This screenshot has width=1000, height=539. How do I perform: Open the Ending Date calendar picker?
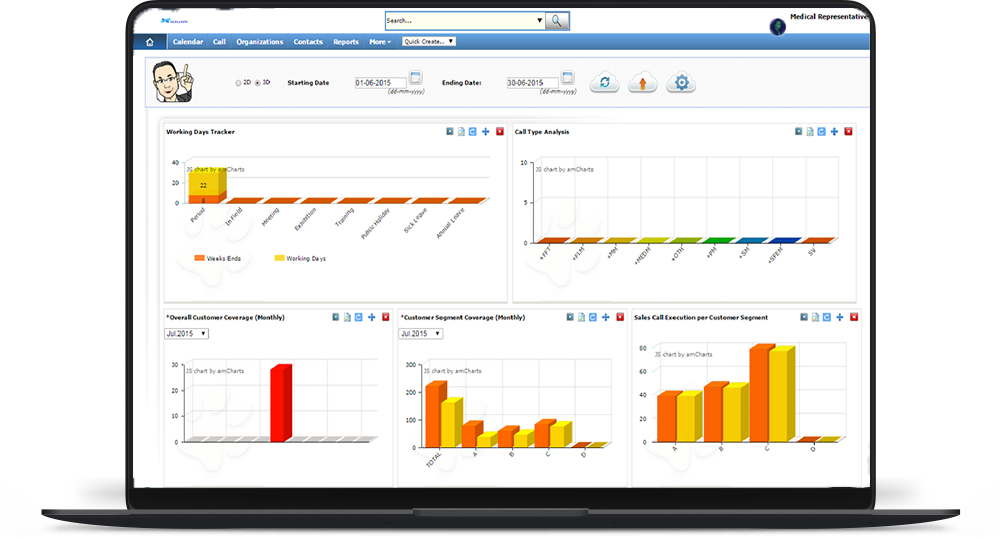[567, 78]
